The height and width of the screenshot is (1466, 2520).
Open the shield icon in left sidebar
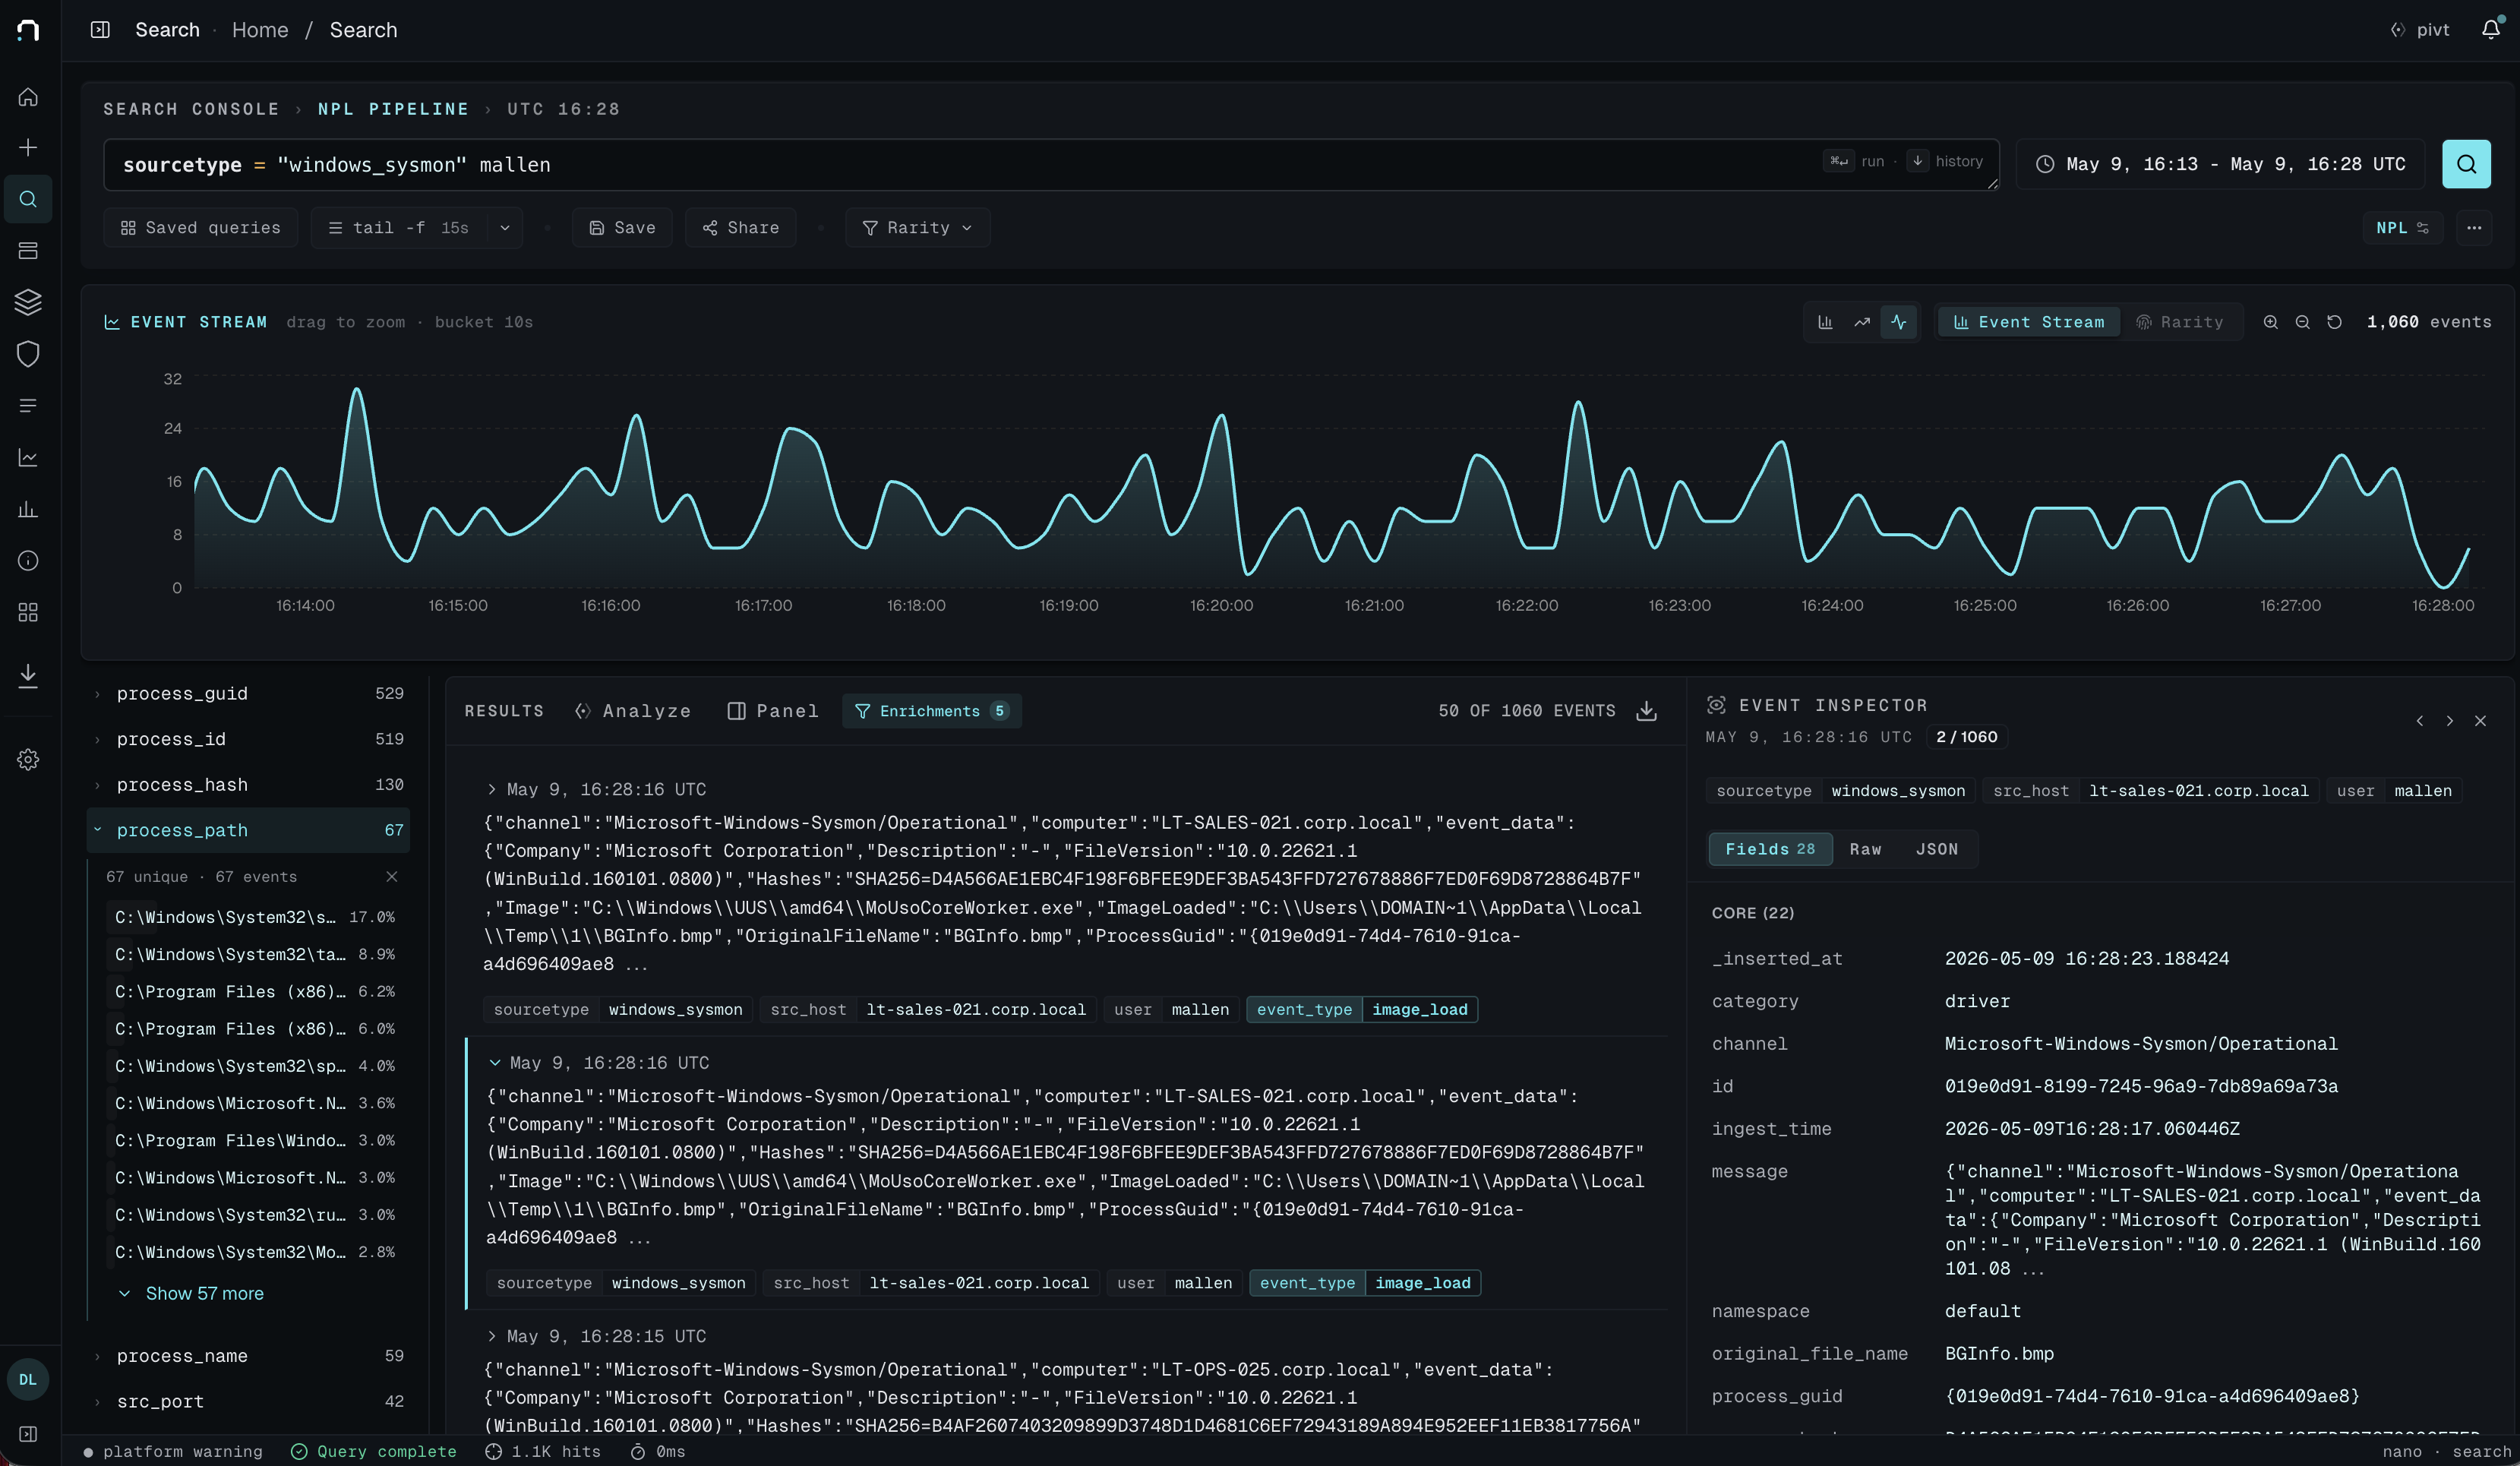(28, 354)
